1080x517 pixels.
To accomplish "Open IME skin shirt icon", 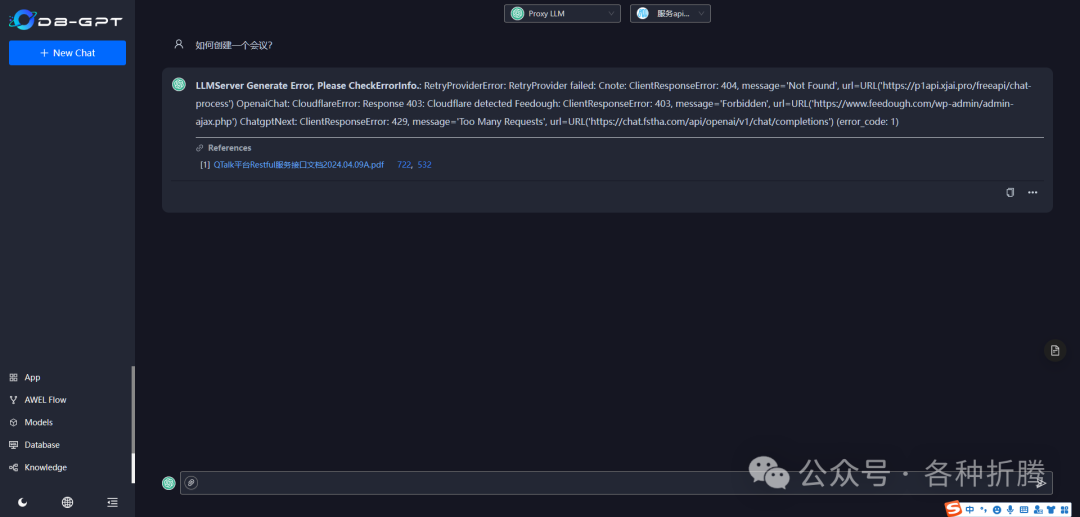I will pos(1051,509).
